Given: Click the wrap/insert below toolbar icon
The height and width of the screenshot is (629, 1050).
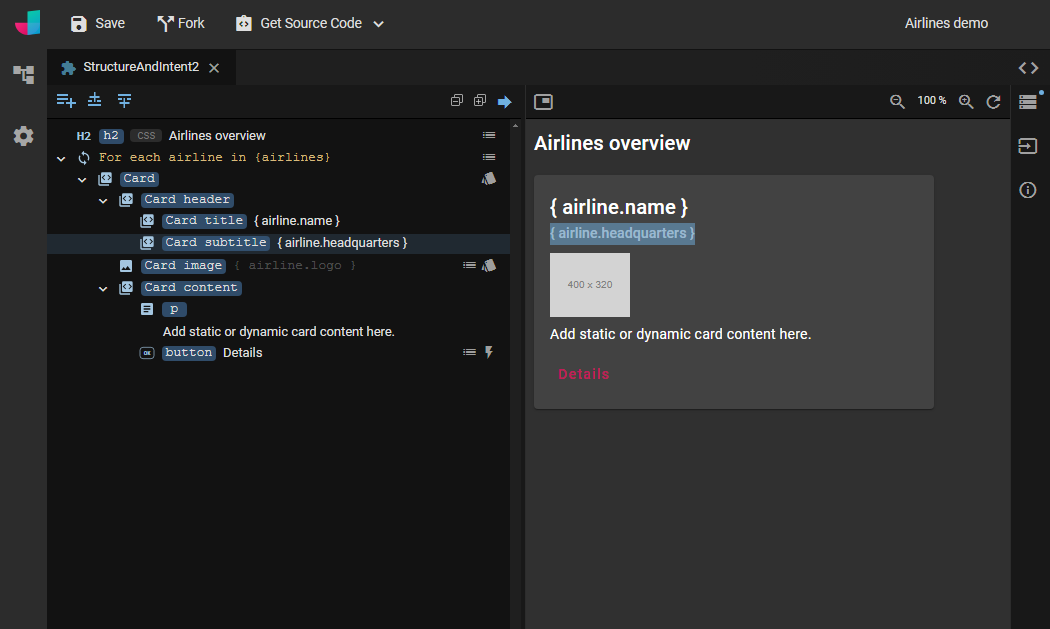Looking at the screenshot, I should [x=124, y=100].
